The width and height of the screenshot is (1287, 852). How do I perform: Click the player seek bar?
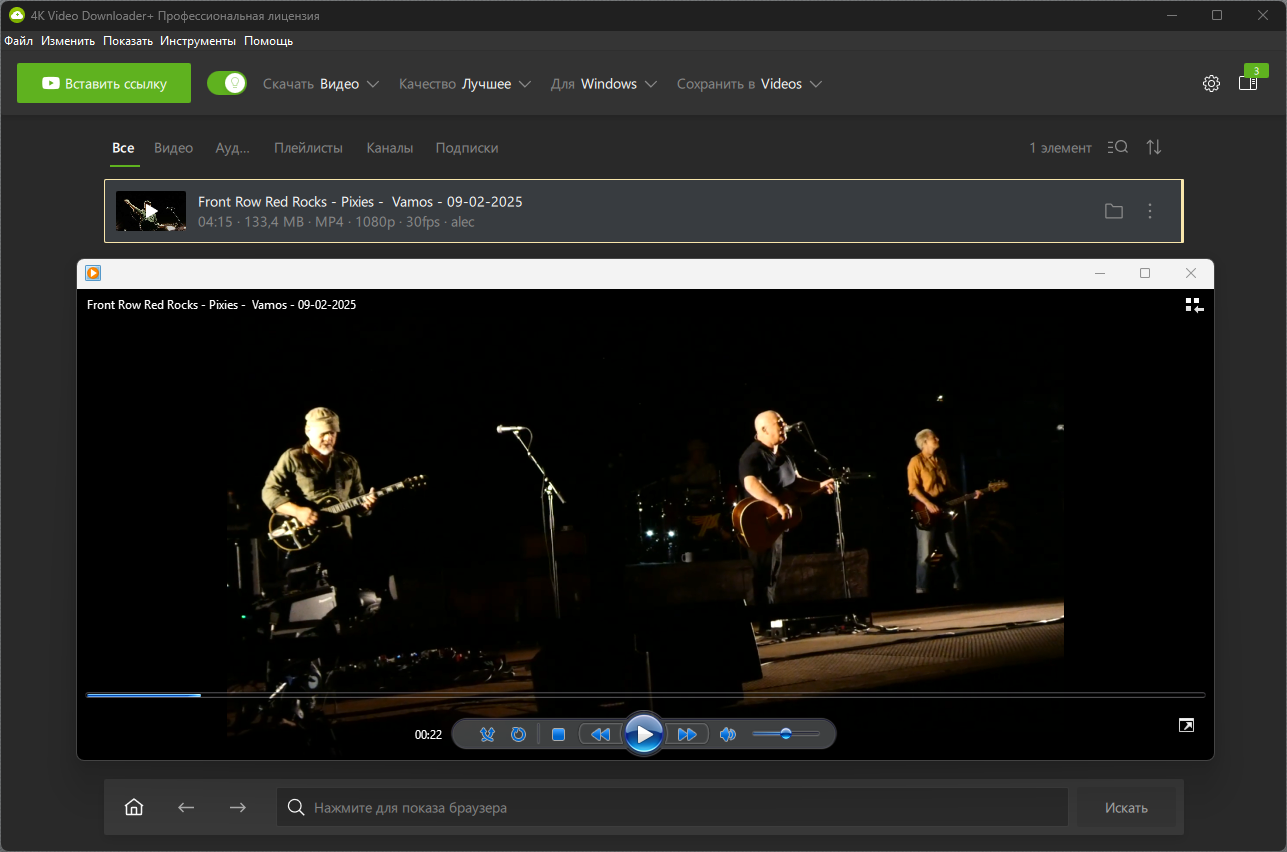[x=645, y=694]
